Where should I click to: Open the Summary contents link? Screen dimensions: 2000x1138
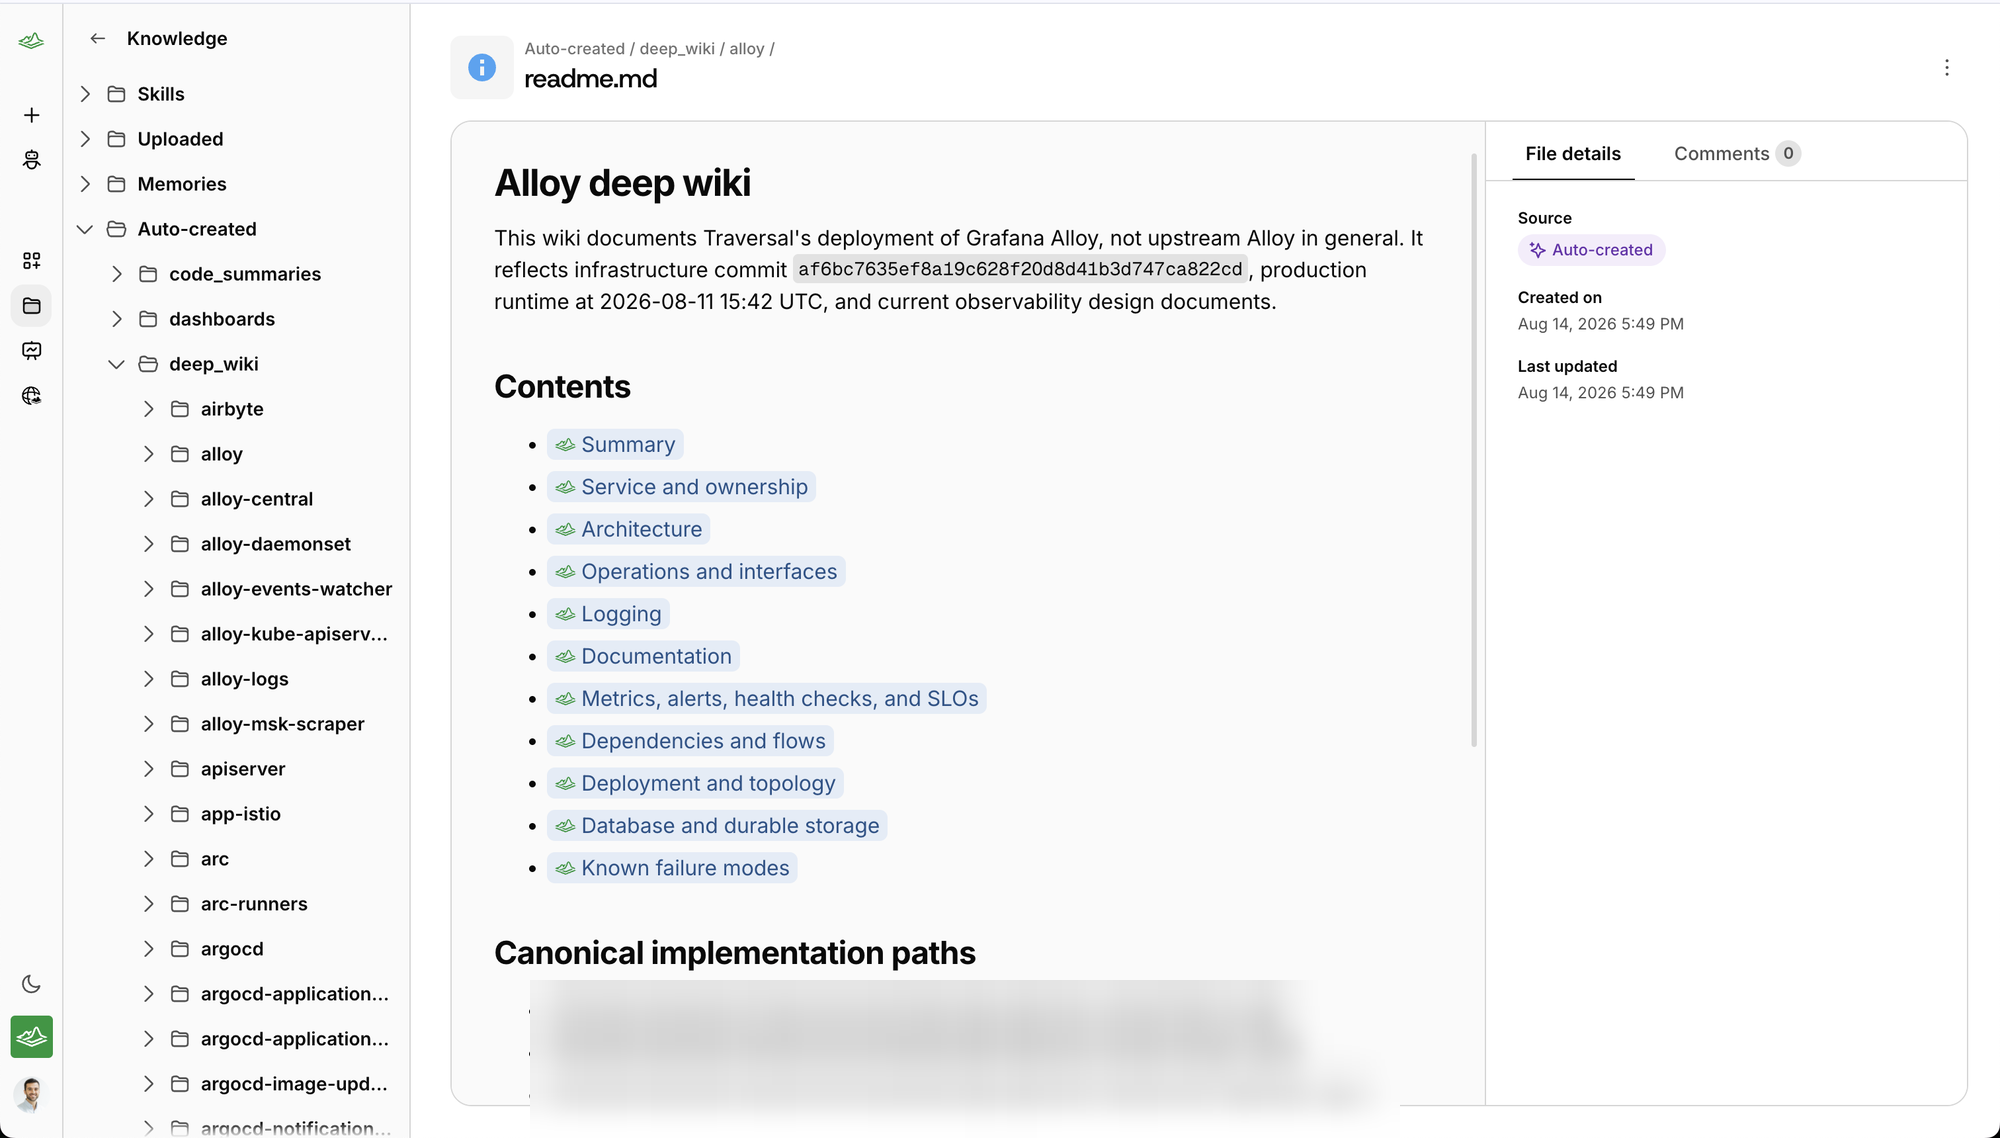click(616, 444)
